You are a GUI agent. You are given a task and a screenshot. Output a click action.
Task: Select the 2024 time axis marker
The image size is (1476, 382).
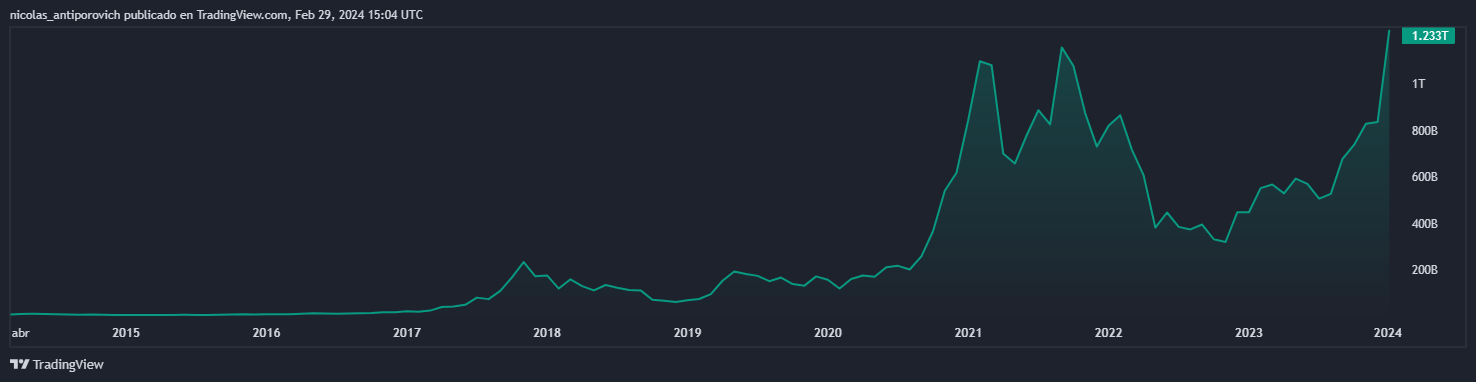click(1388, 333)
